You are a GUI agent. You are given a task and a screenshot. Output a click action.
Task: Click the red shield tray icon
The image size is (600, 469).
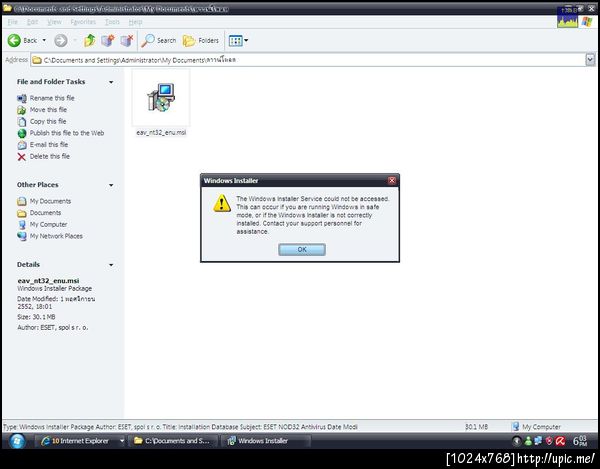(549, 441)
